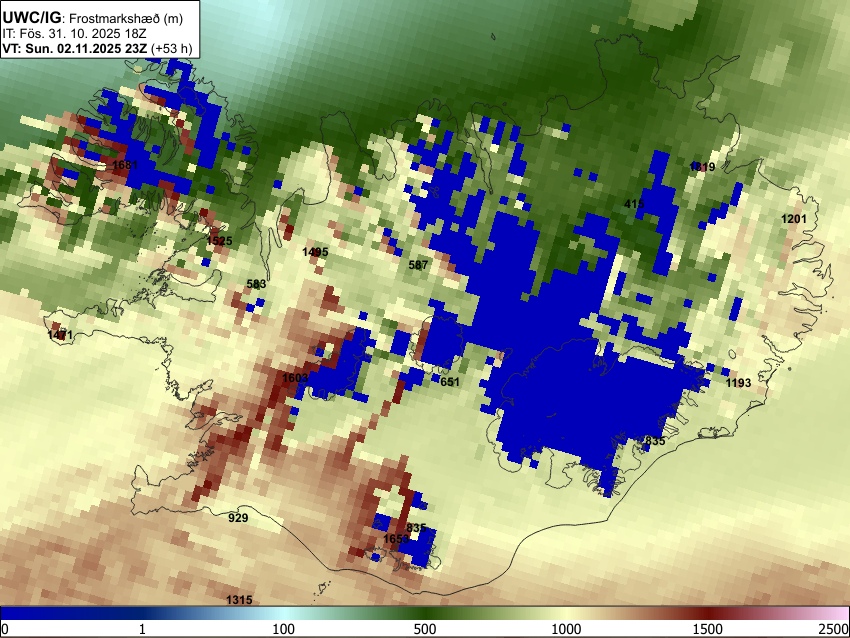850x638 pixels.
Task: Click the valid time "VT: Sun. 02.11.2025 23Z (+53 h)"
Action: coord(98,48)
